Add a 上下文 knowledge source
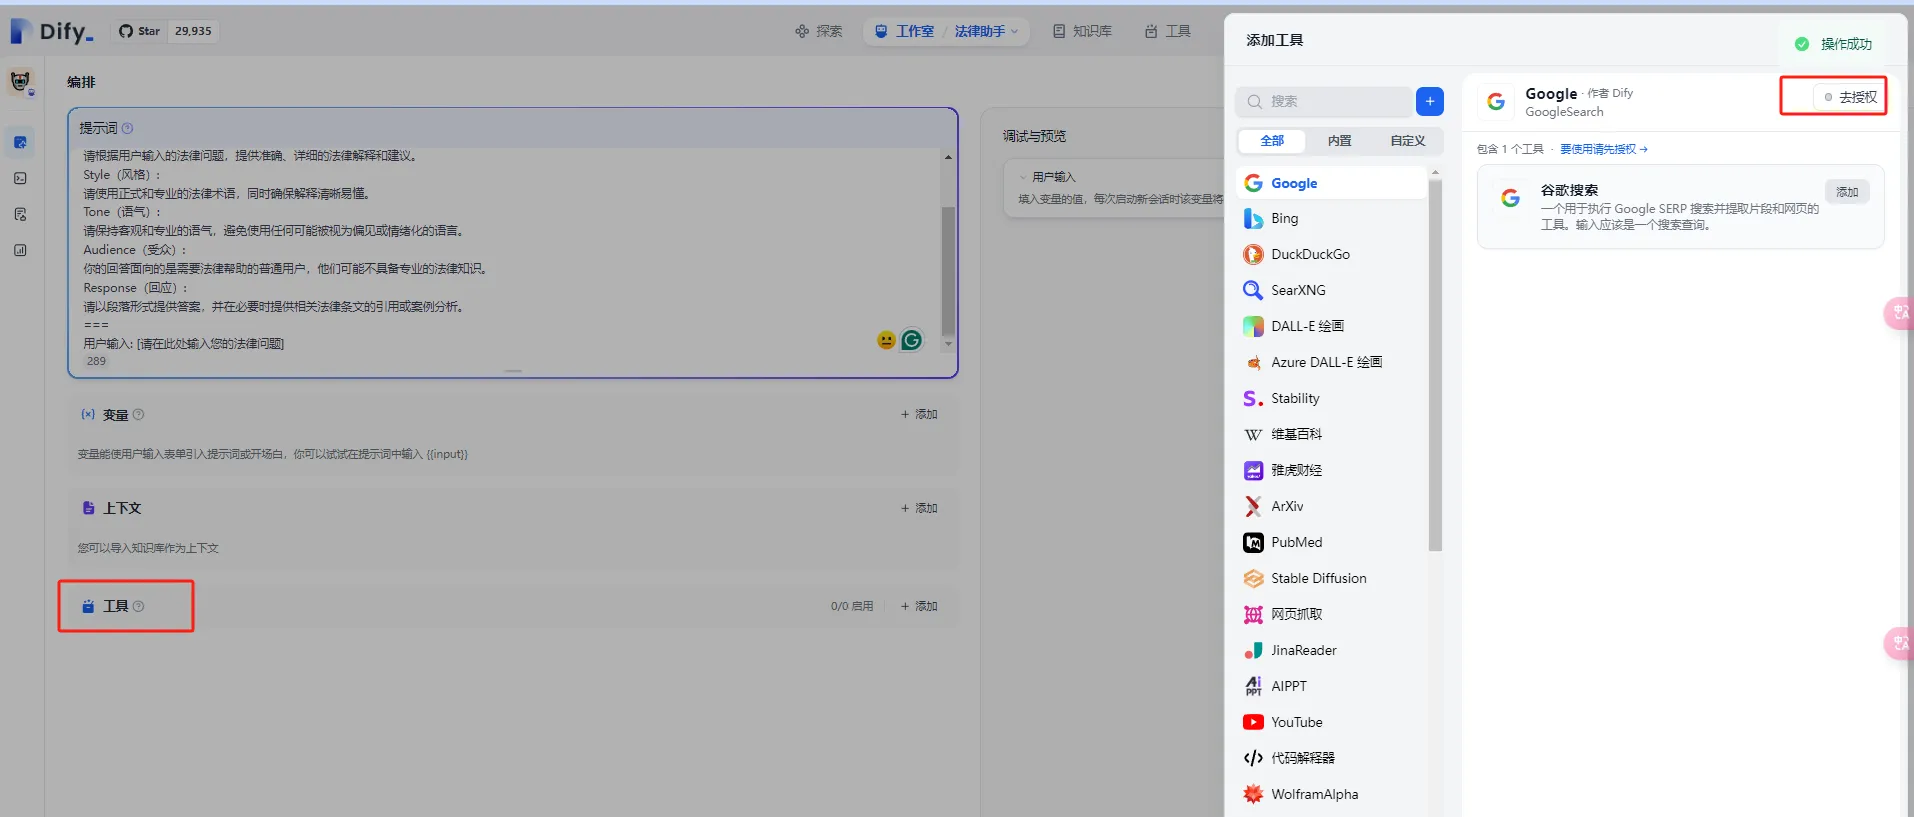This screenshot has height=817, width=1914. coord(919,508)
